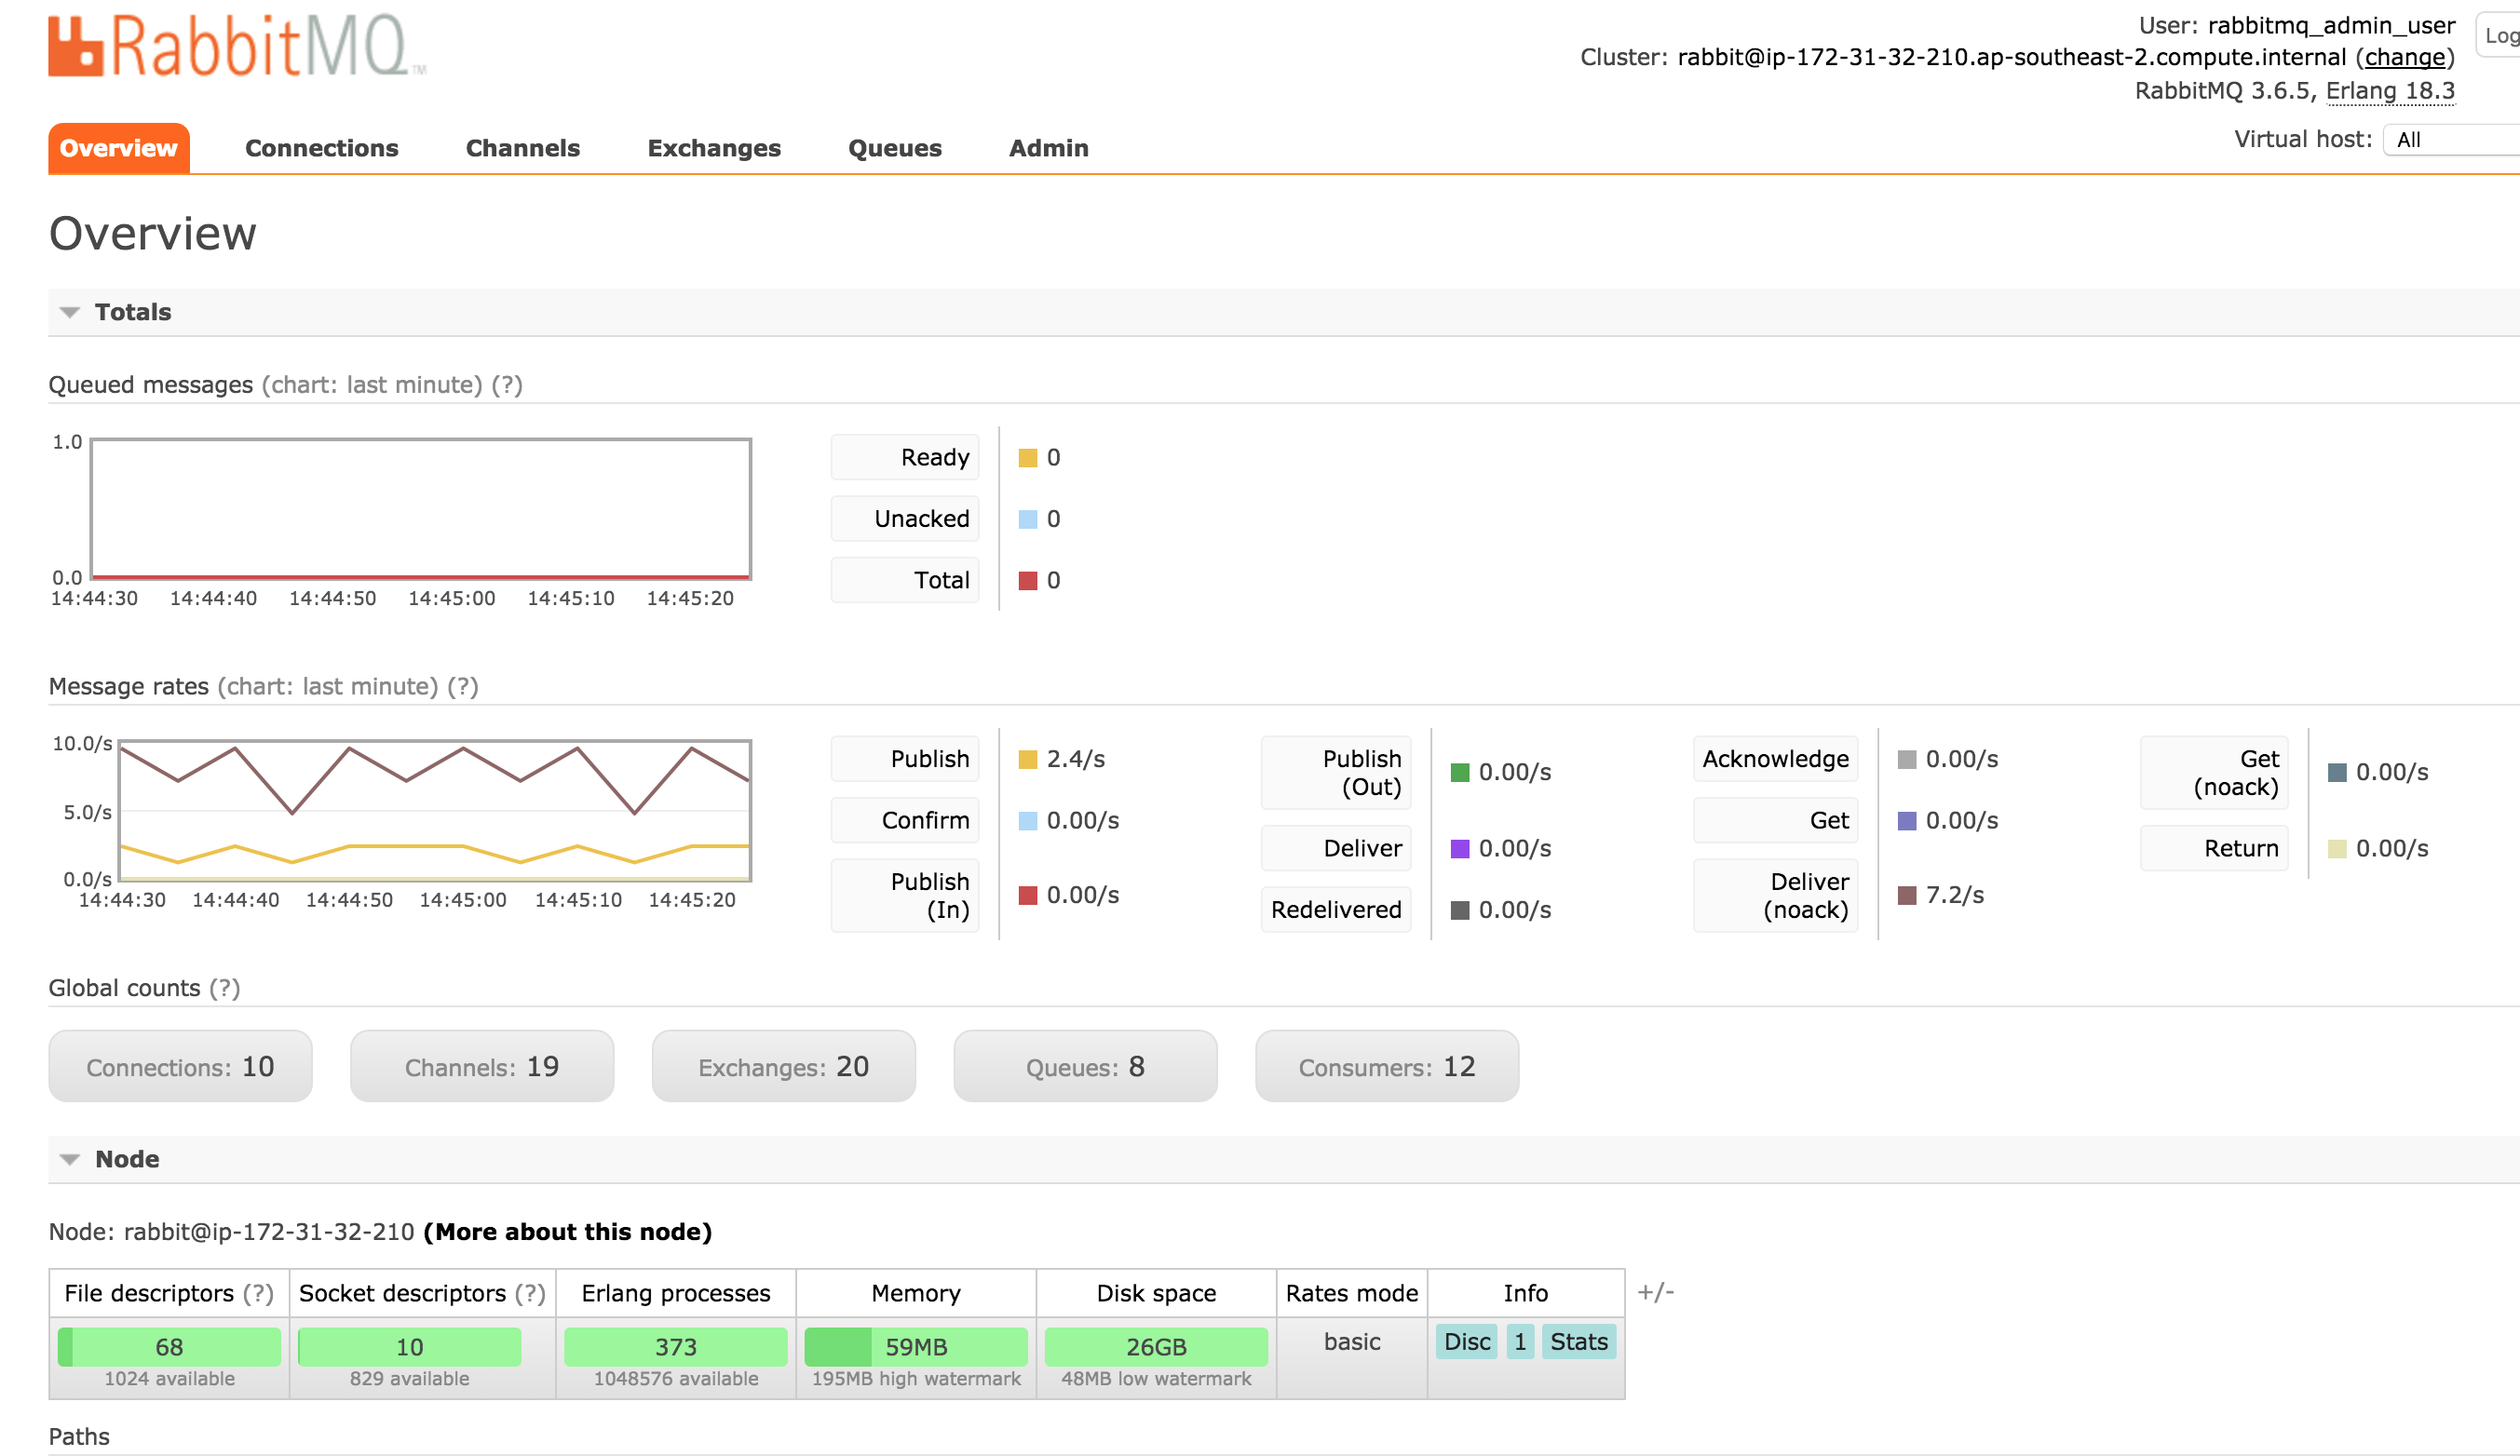Click the Publish yellow color swatch
Screen dimensions: 2520x1456
pos(1027,759)
